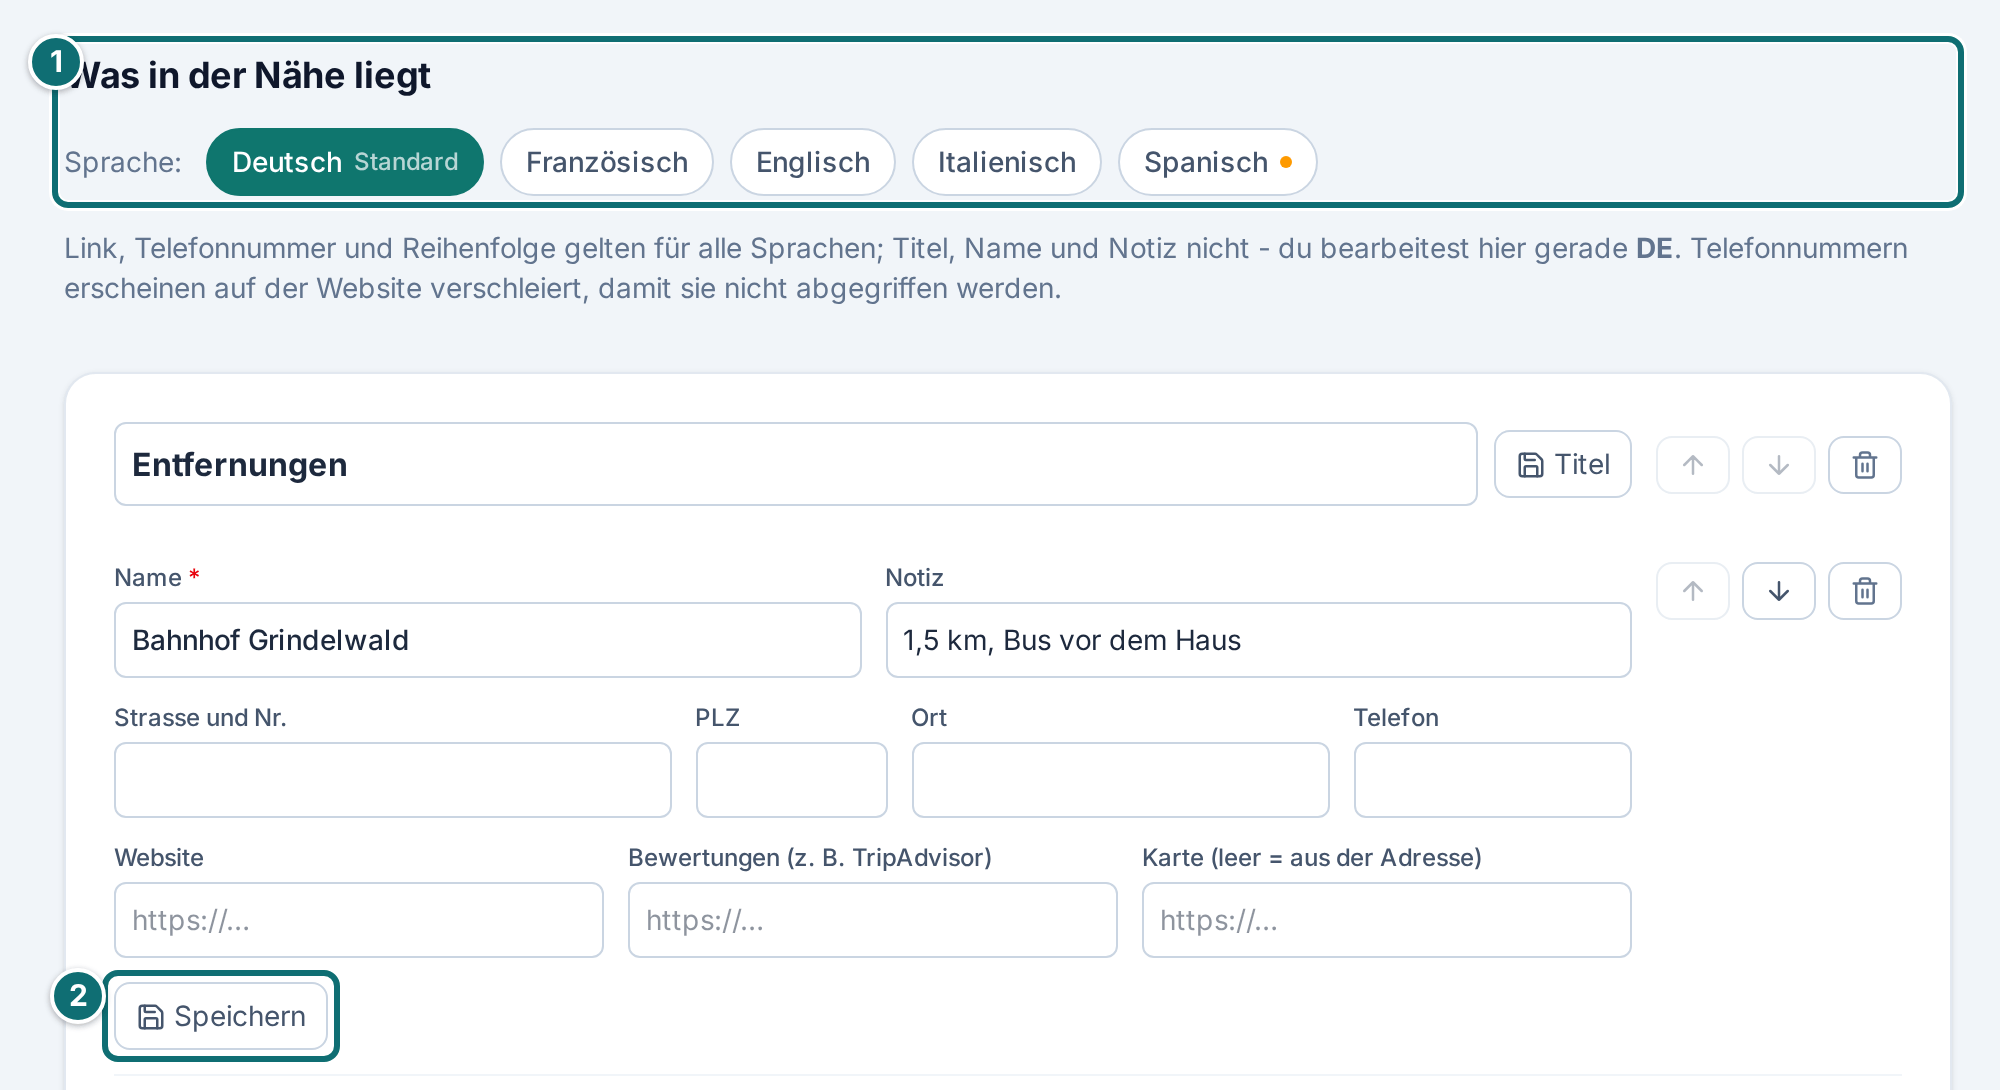Focus the Notiz field
This screenshot has height=1090, width=2000.
[x=1258, y=640]
